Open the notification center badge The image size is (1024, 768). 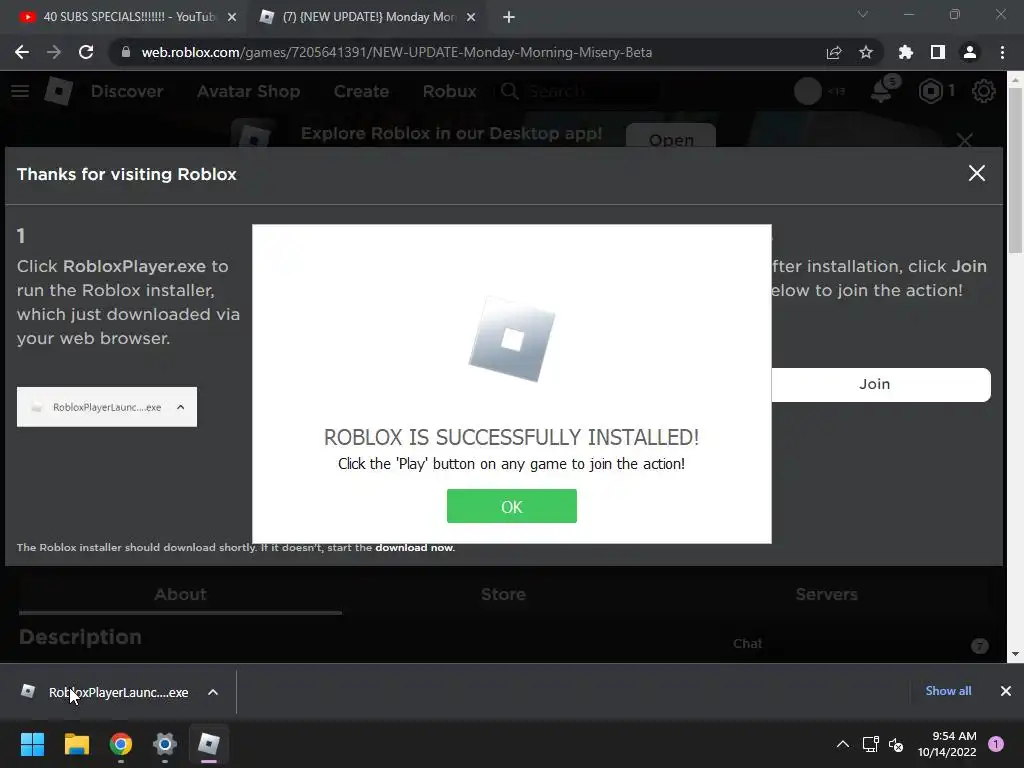tap(996, 744)
